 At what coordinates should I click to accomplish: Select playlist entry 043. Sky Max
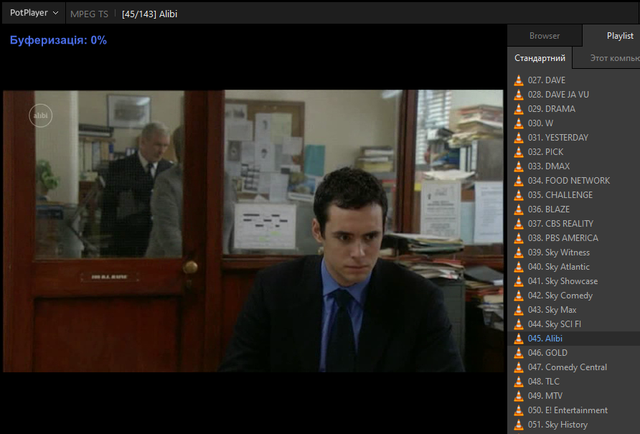[574, 309]
